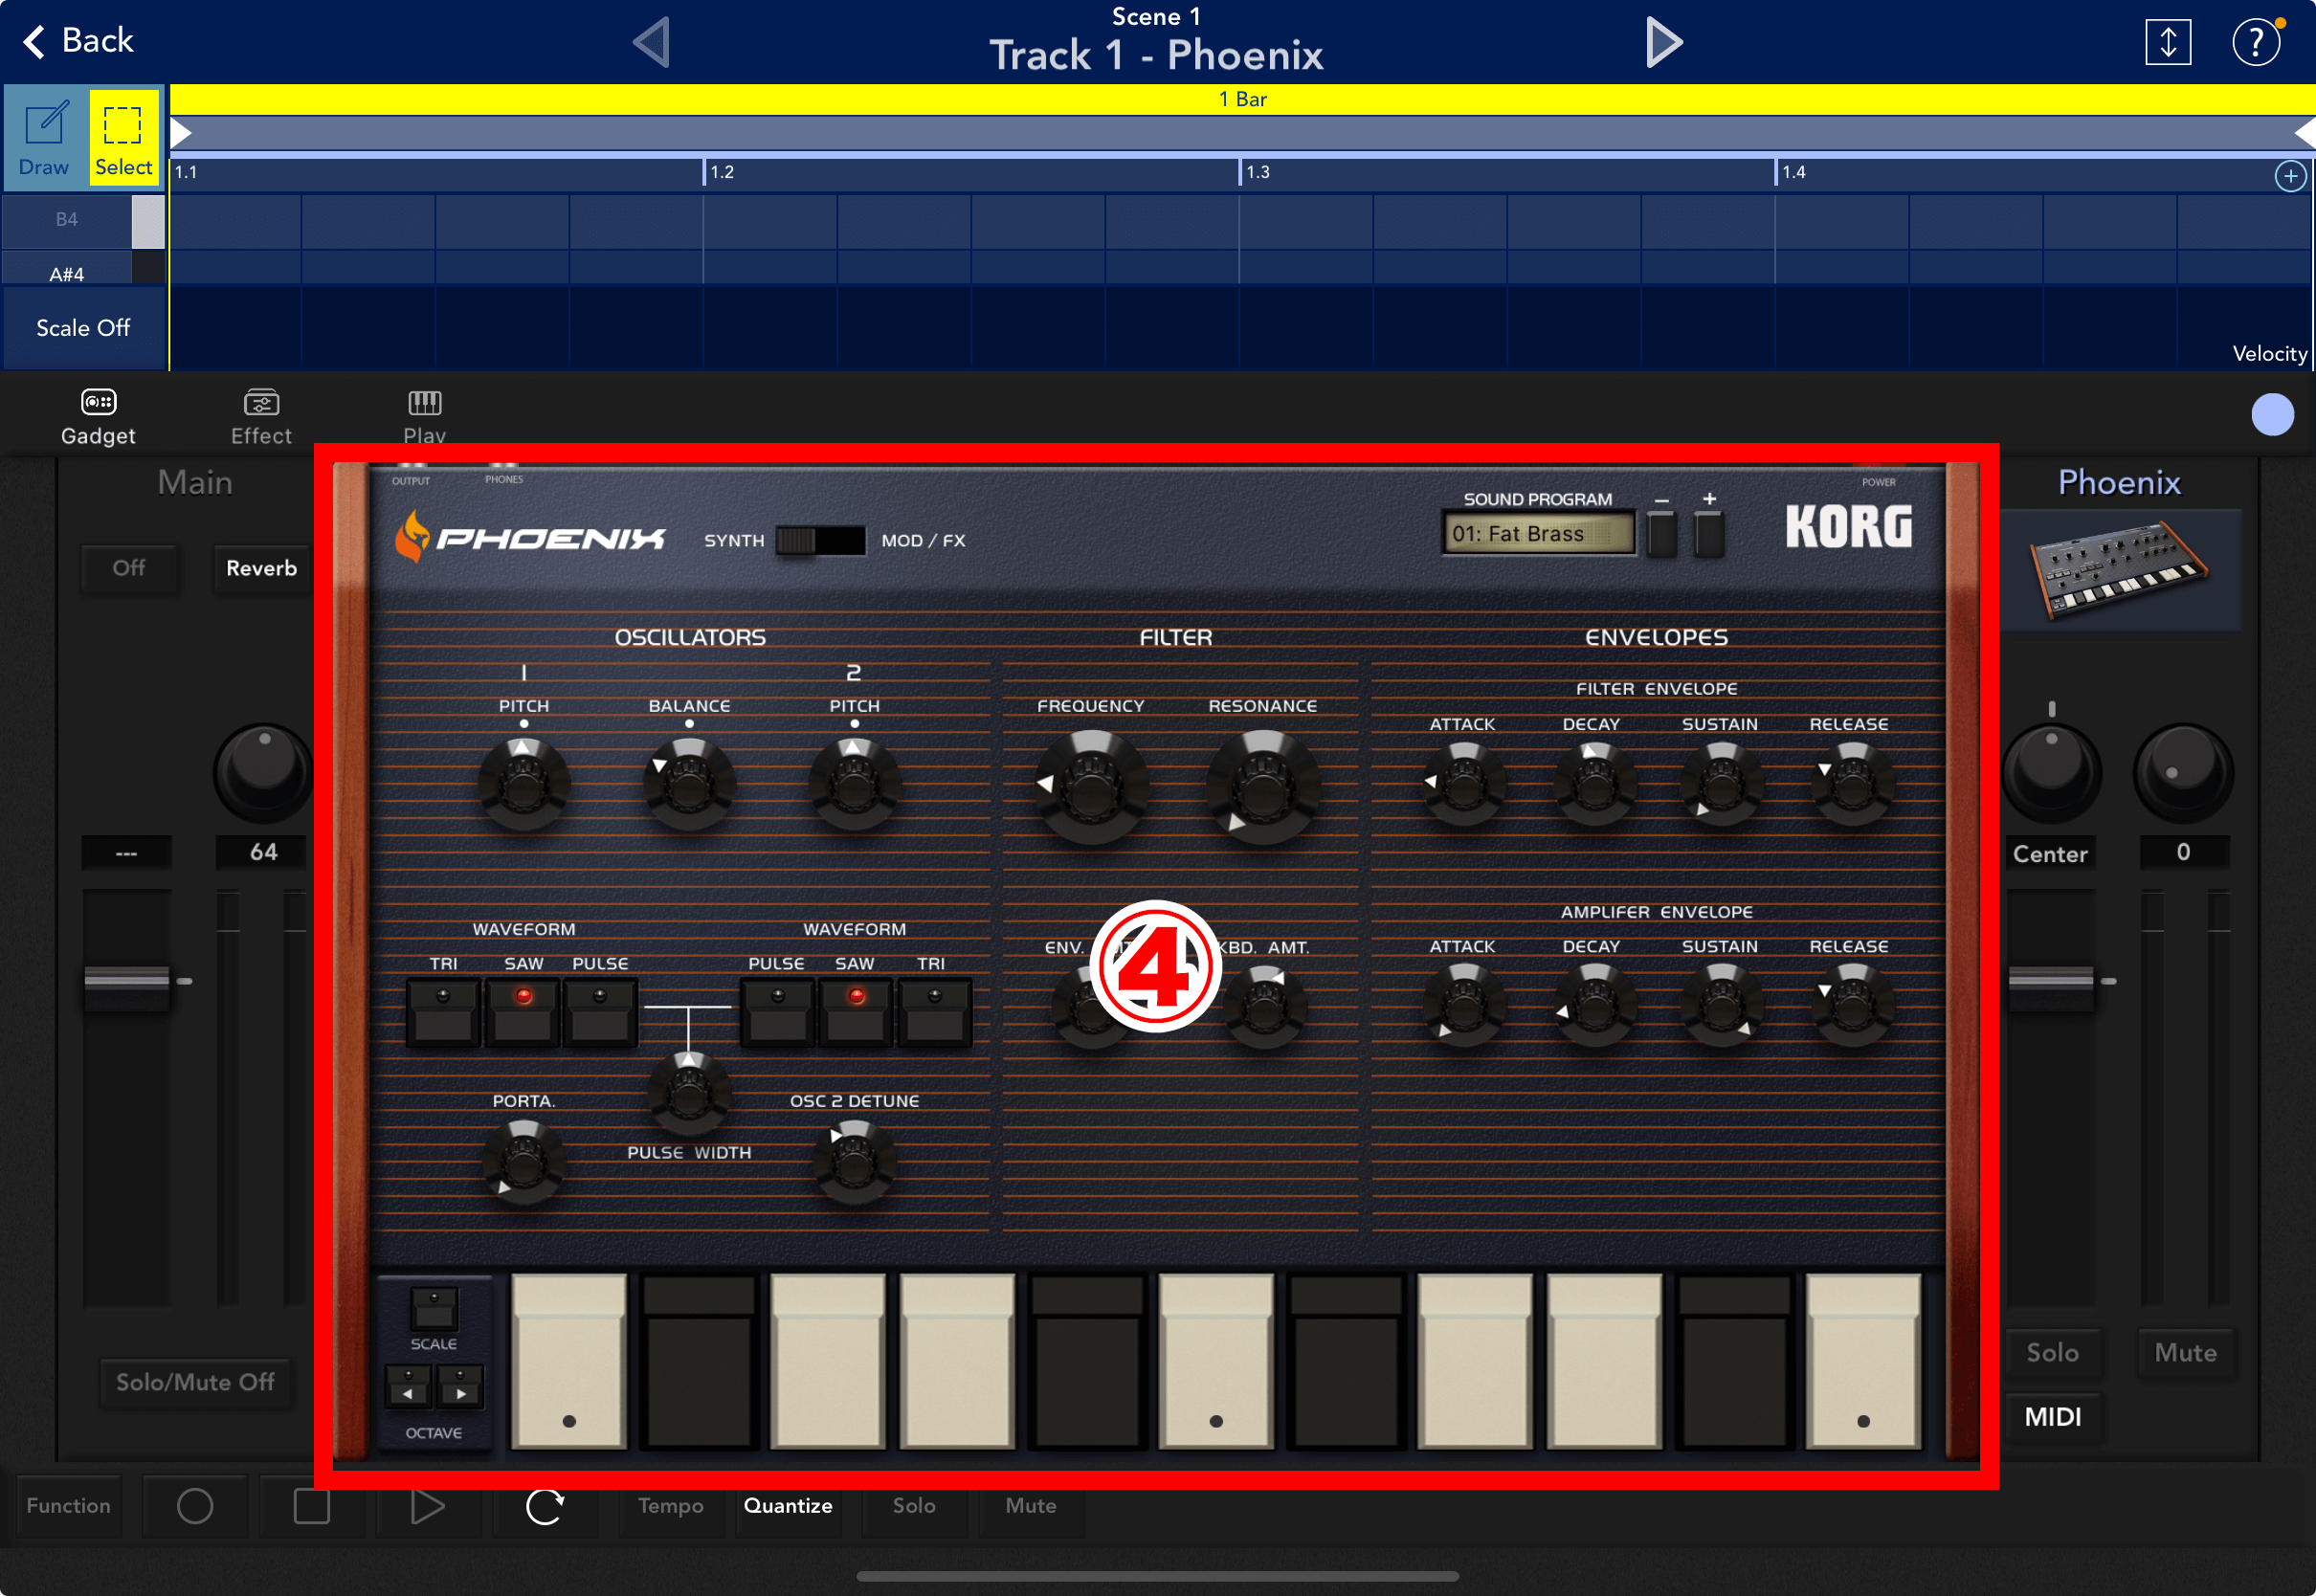
Task: Go to next track with right triangle
Action: tap(1664, 43)
